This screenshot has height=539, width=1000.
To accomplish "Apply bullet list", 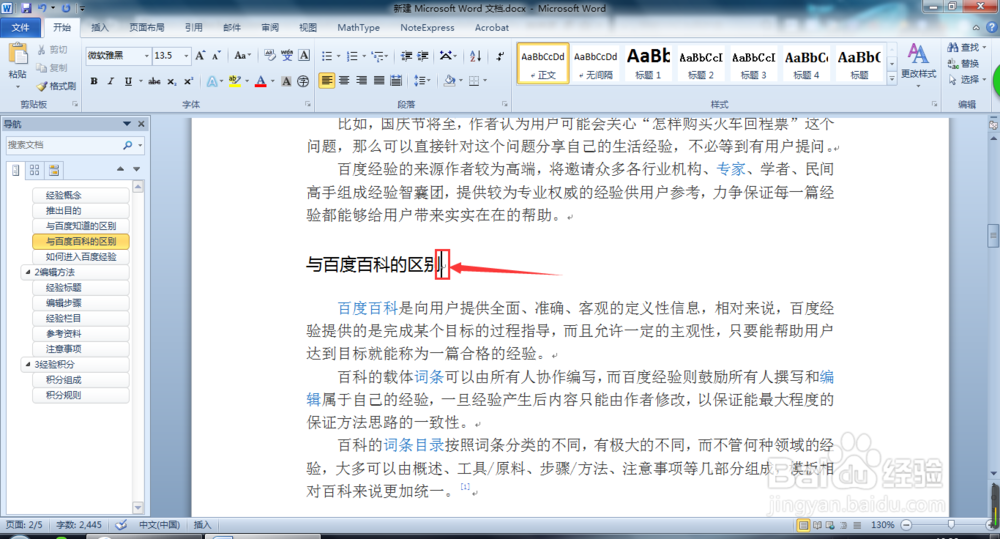I will (x=327, y=56).
